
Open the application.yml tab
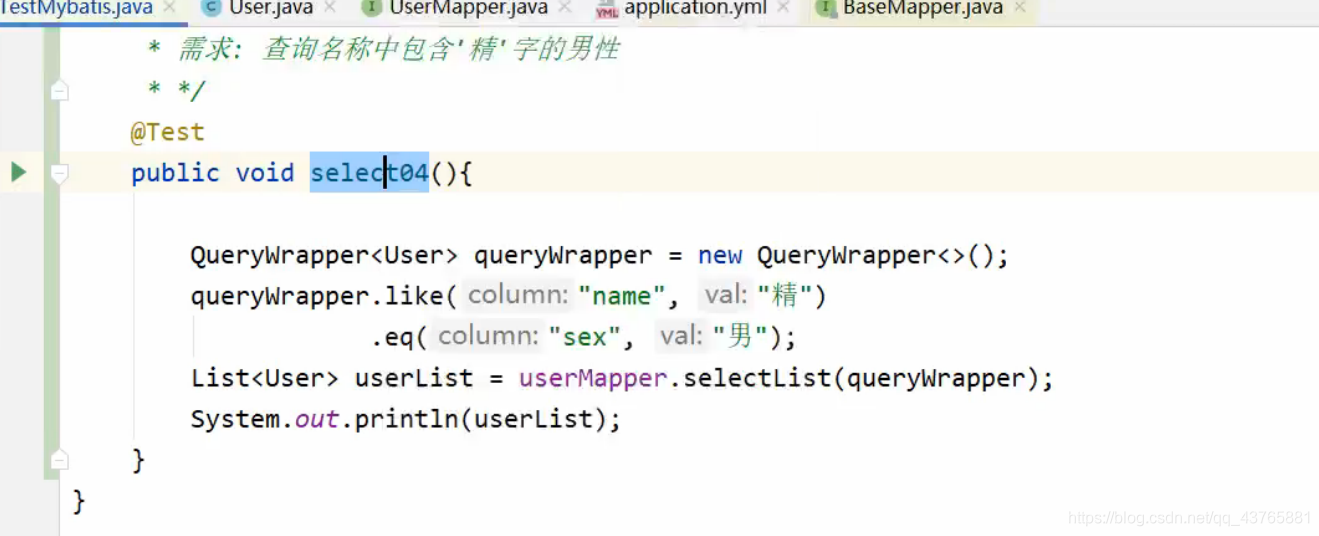coord(695,9)
